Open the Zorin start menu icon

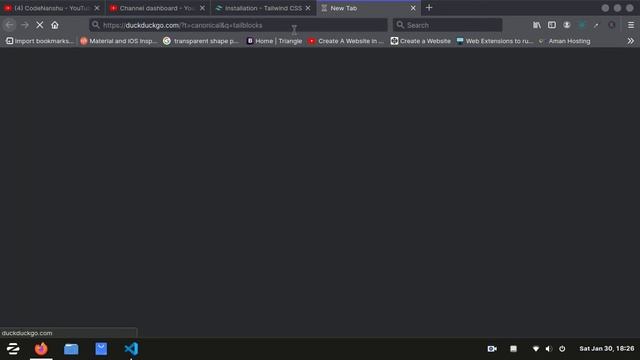[x=13, y=349]
